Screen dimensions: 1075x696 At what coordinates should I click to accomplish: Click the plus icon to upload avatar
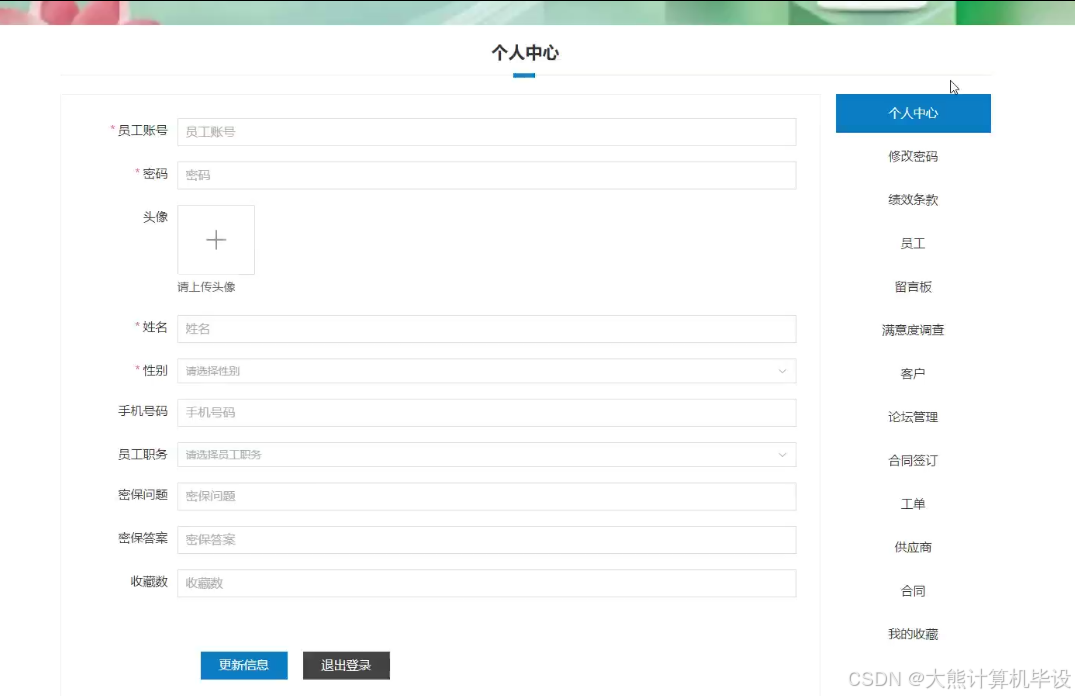[216, 240]
